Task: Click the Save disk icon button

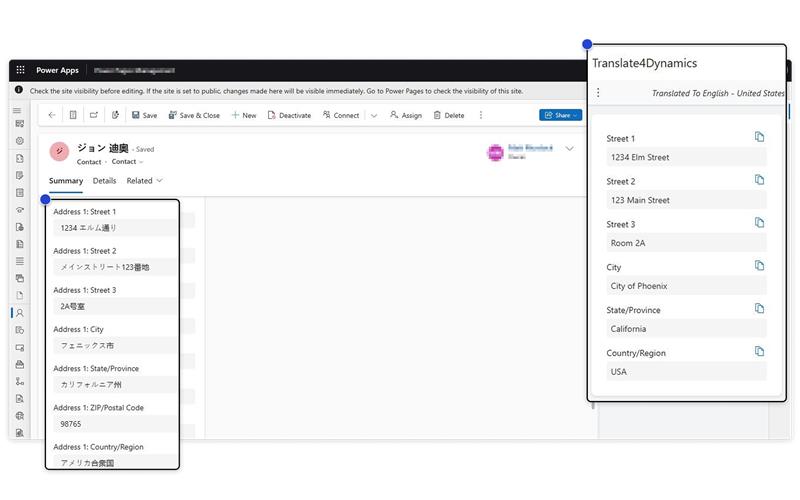Action: pos(144,115)
